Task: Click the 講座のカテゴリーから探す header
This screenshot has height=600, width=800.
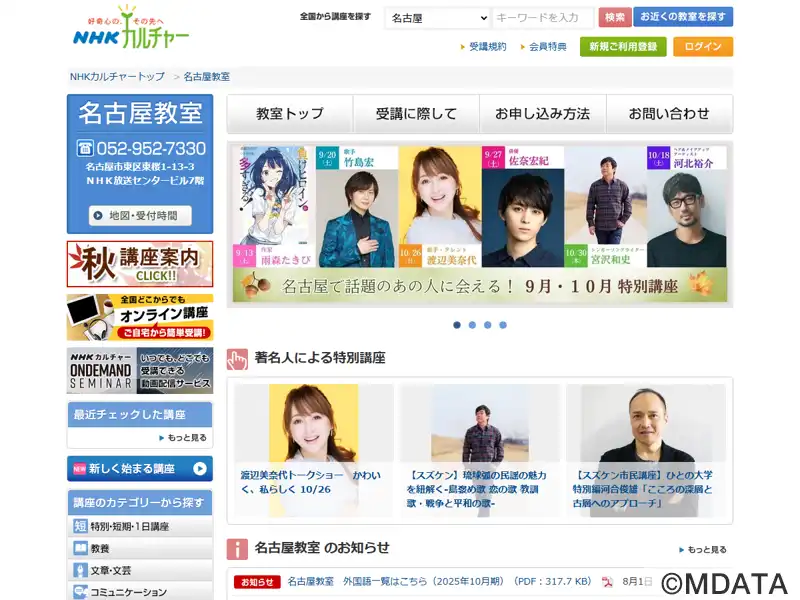Action: [x=140, y=503]
